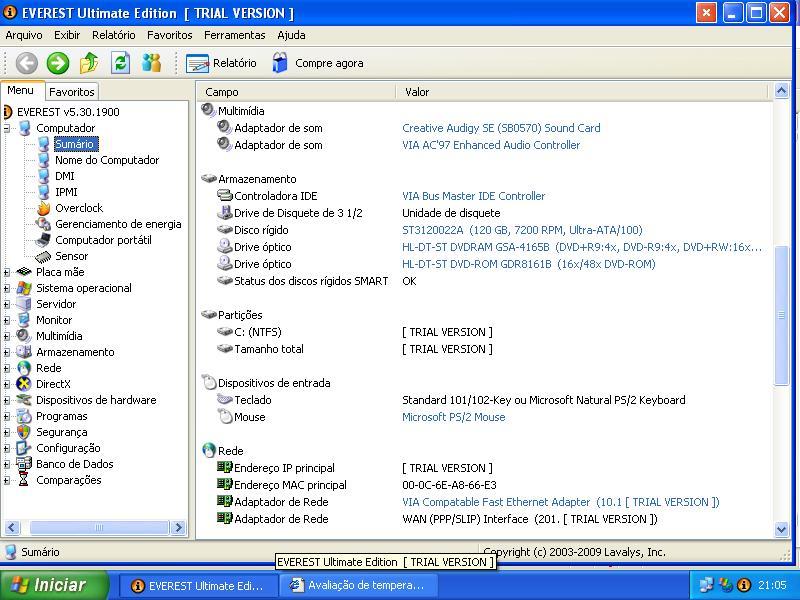Click the users group toolbar icon
The height and width of the screenshot is (600, 800).
point(152,63)
